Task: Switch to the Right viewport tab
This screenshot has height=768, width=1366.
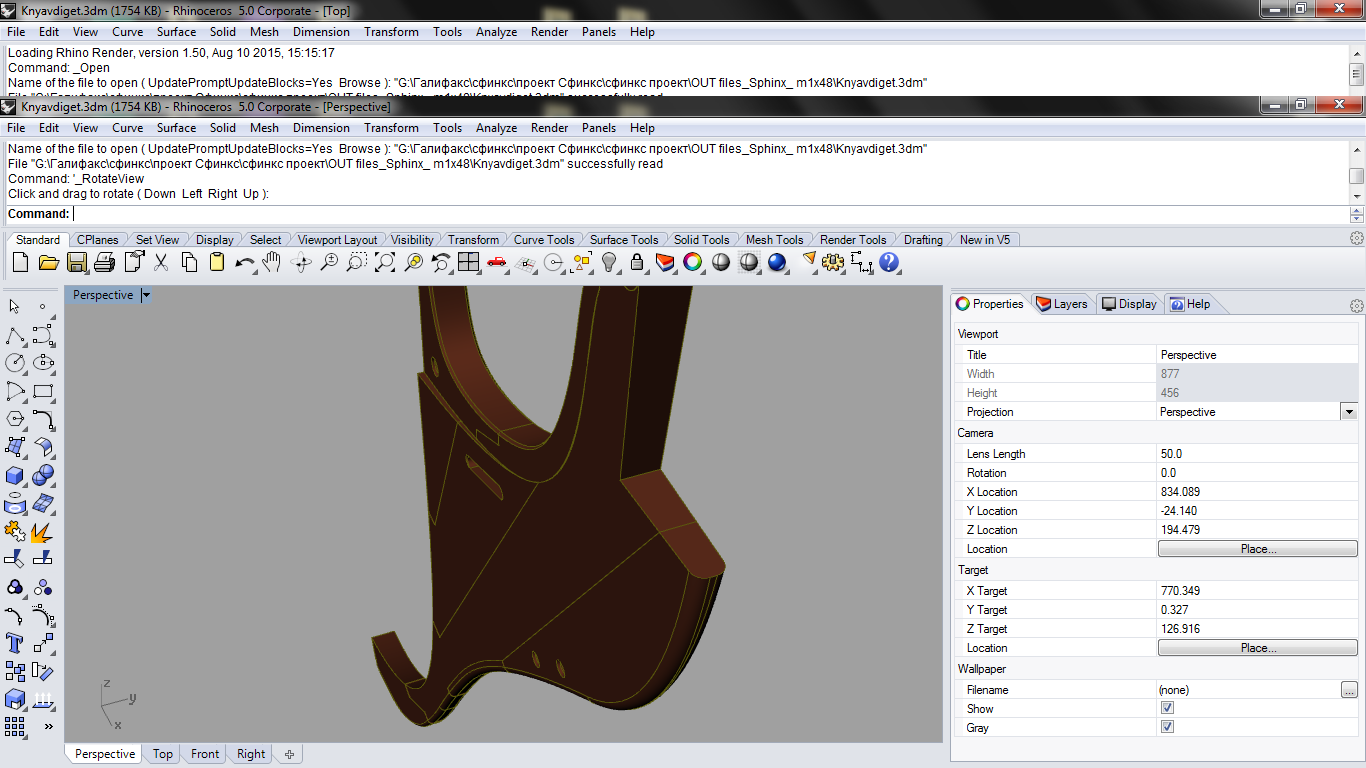Action: (251, 754)
